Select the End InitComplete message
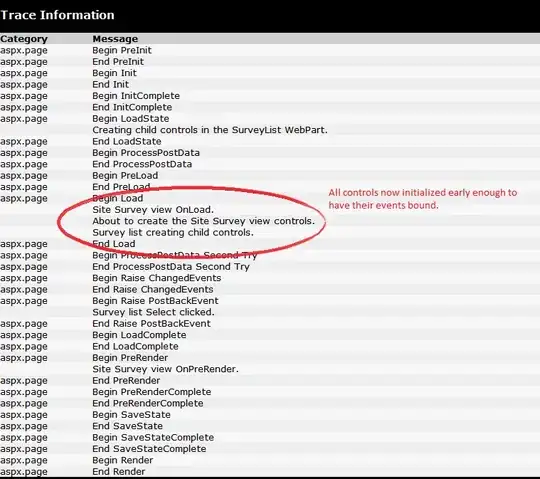 point(132,107)
